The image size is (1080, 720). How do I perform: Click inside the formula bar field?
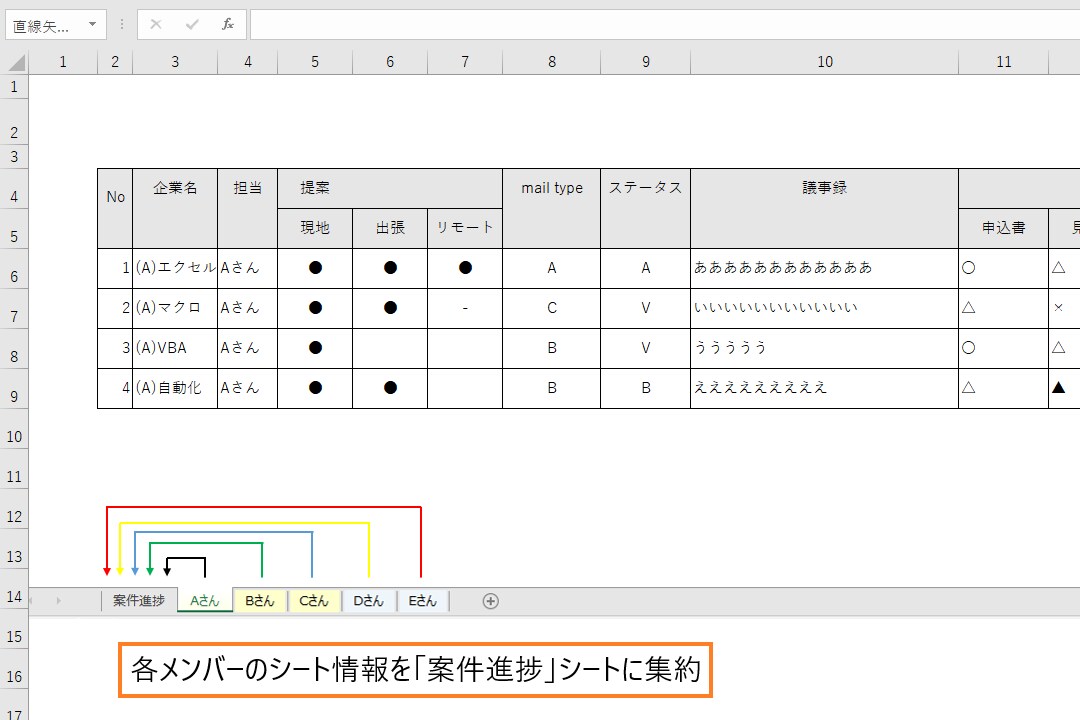click(665, 25)
